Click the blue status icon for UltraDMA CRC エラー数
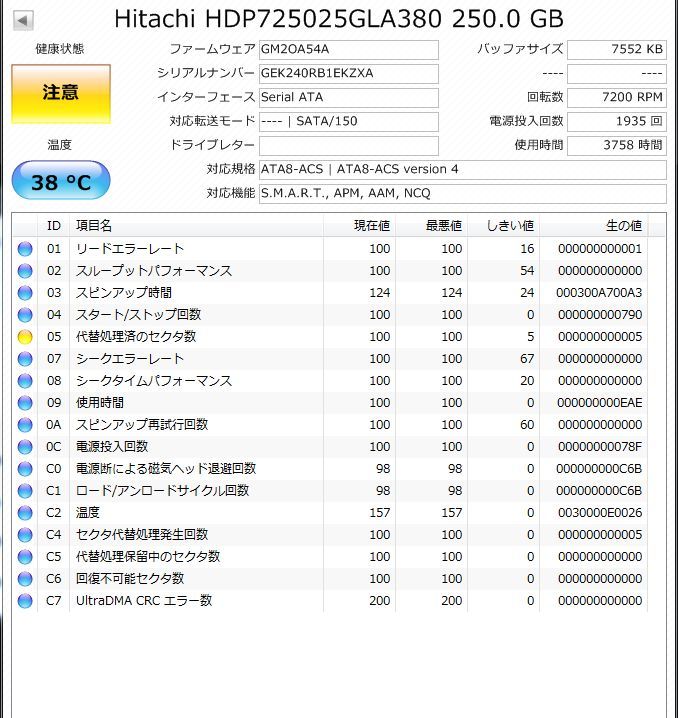 click(x=25, y=601)
